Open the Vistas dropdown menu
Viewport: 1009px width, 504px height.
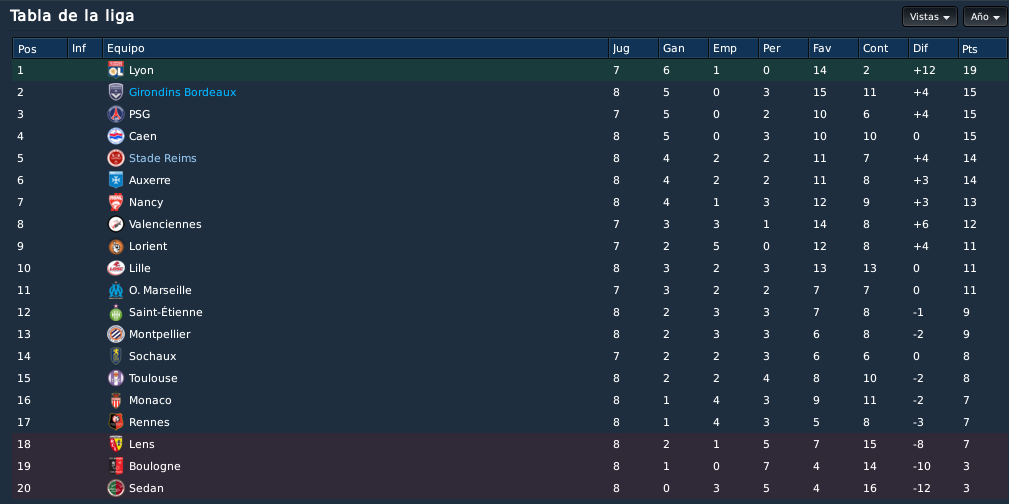coord(930,17)
